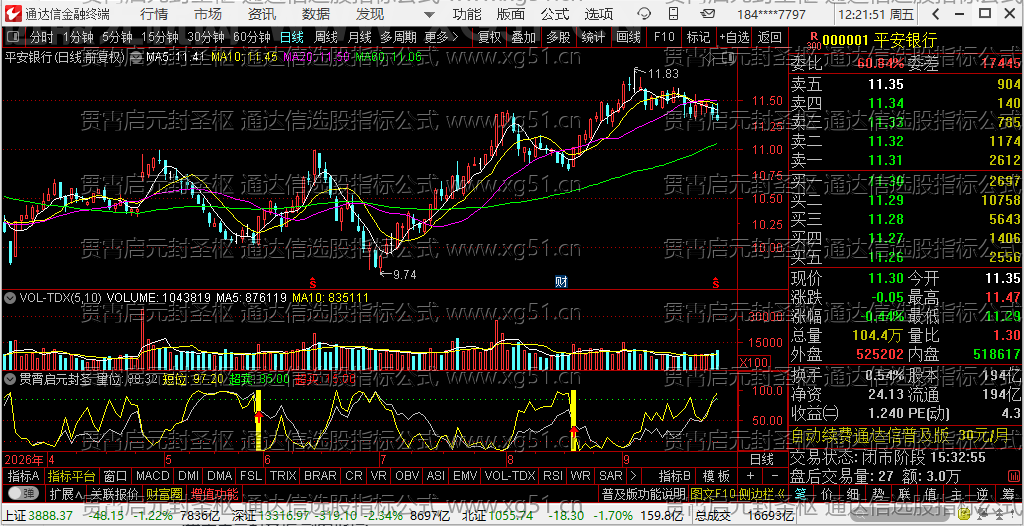Click the 统计 toolbar button
The width and height of the screenshot is (1024, 526).
tap(592, 38)
